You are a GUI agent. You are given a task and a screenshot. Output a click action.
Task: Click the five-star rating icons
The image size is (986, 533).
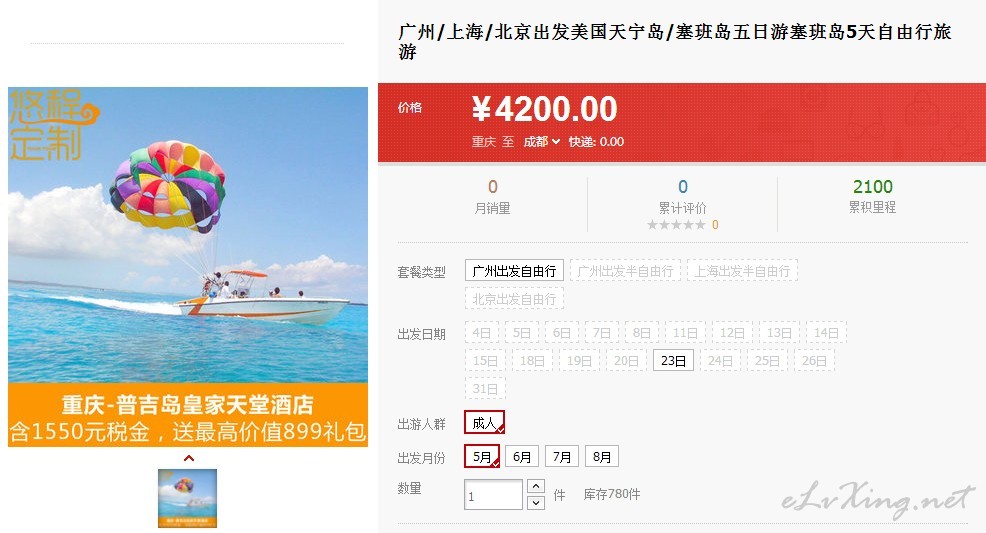676,225
